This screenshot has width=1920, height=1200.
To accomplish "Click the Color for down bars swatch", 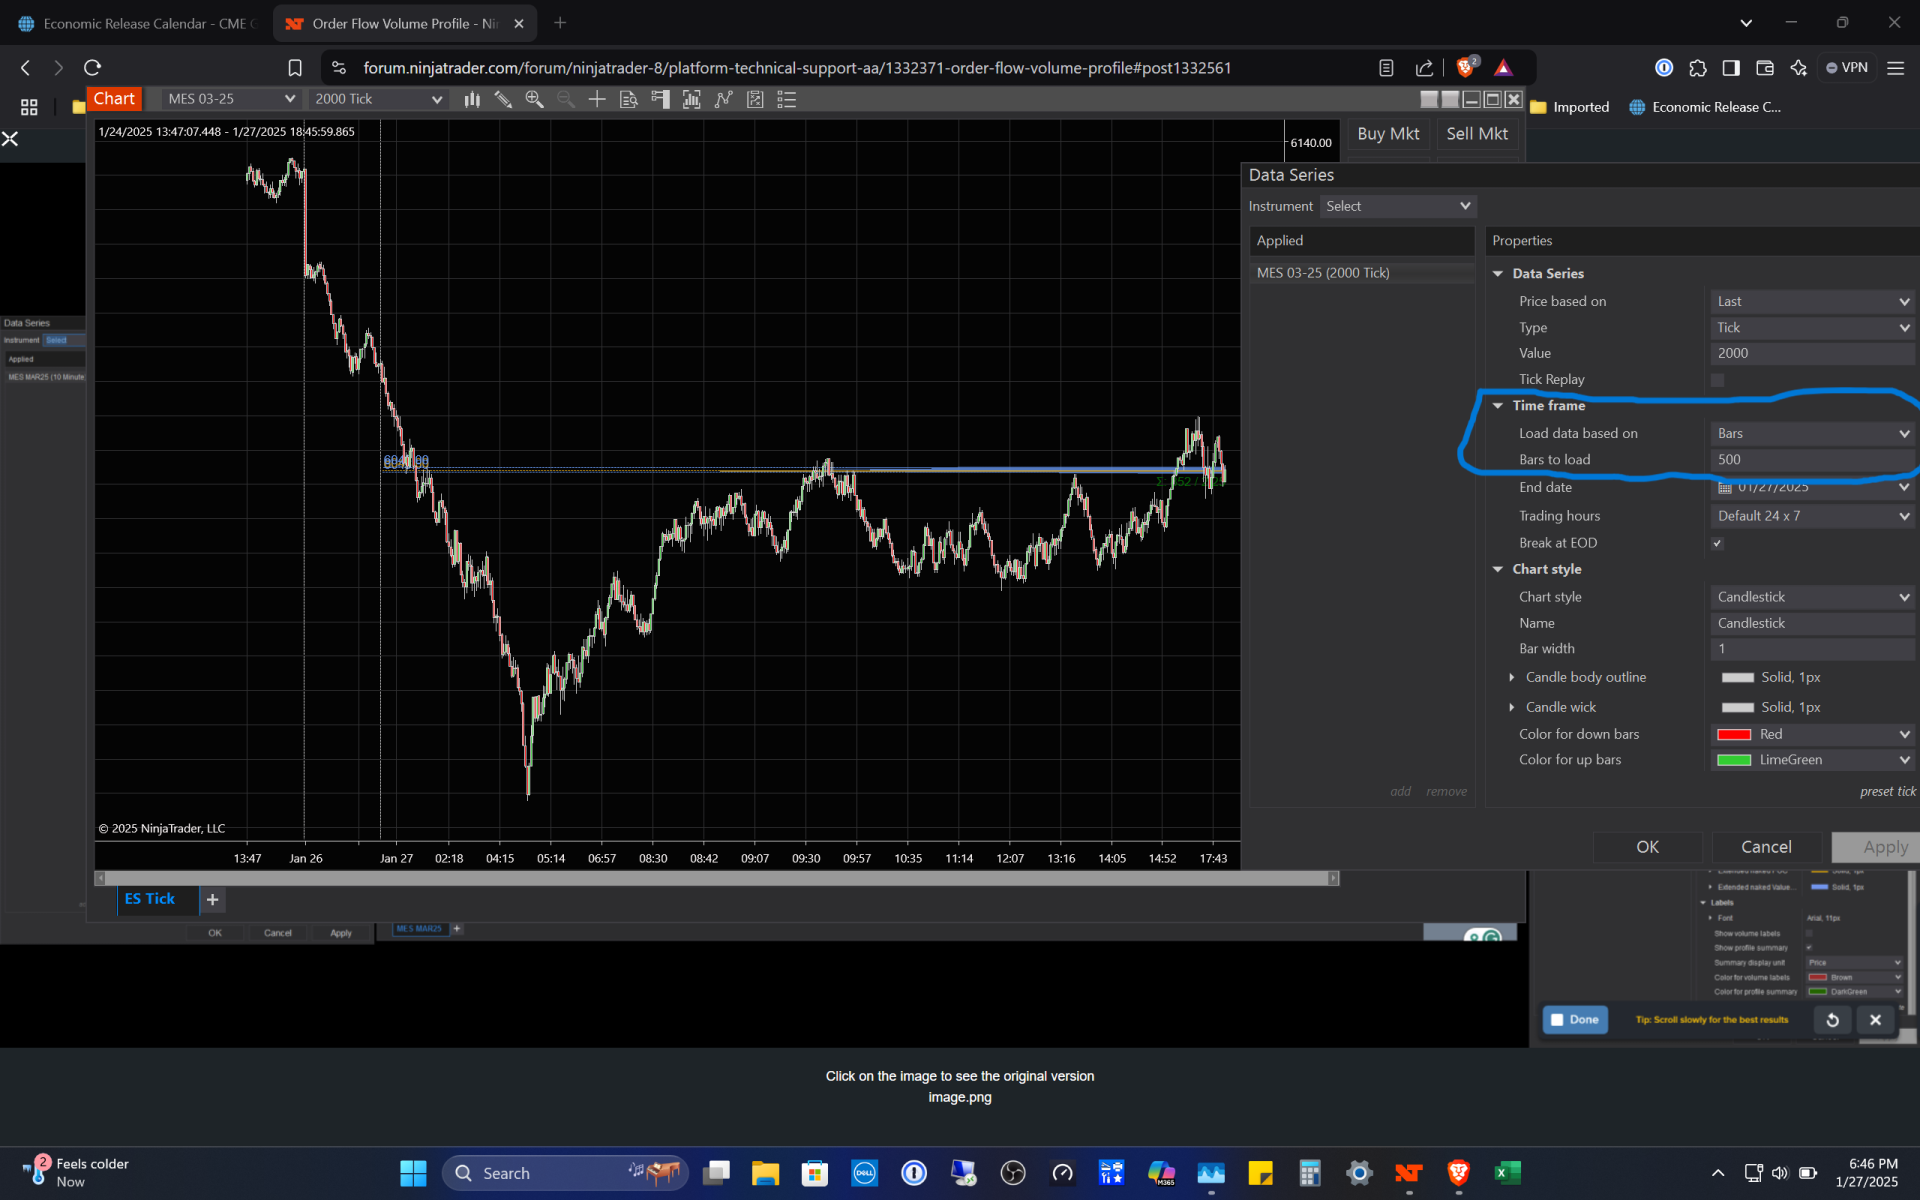I will click(1734, 734).
